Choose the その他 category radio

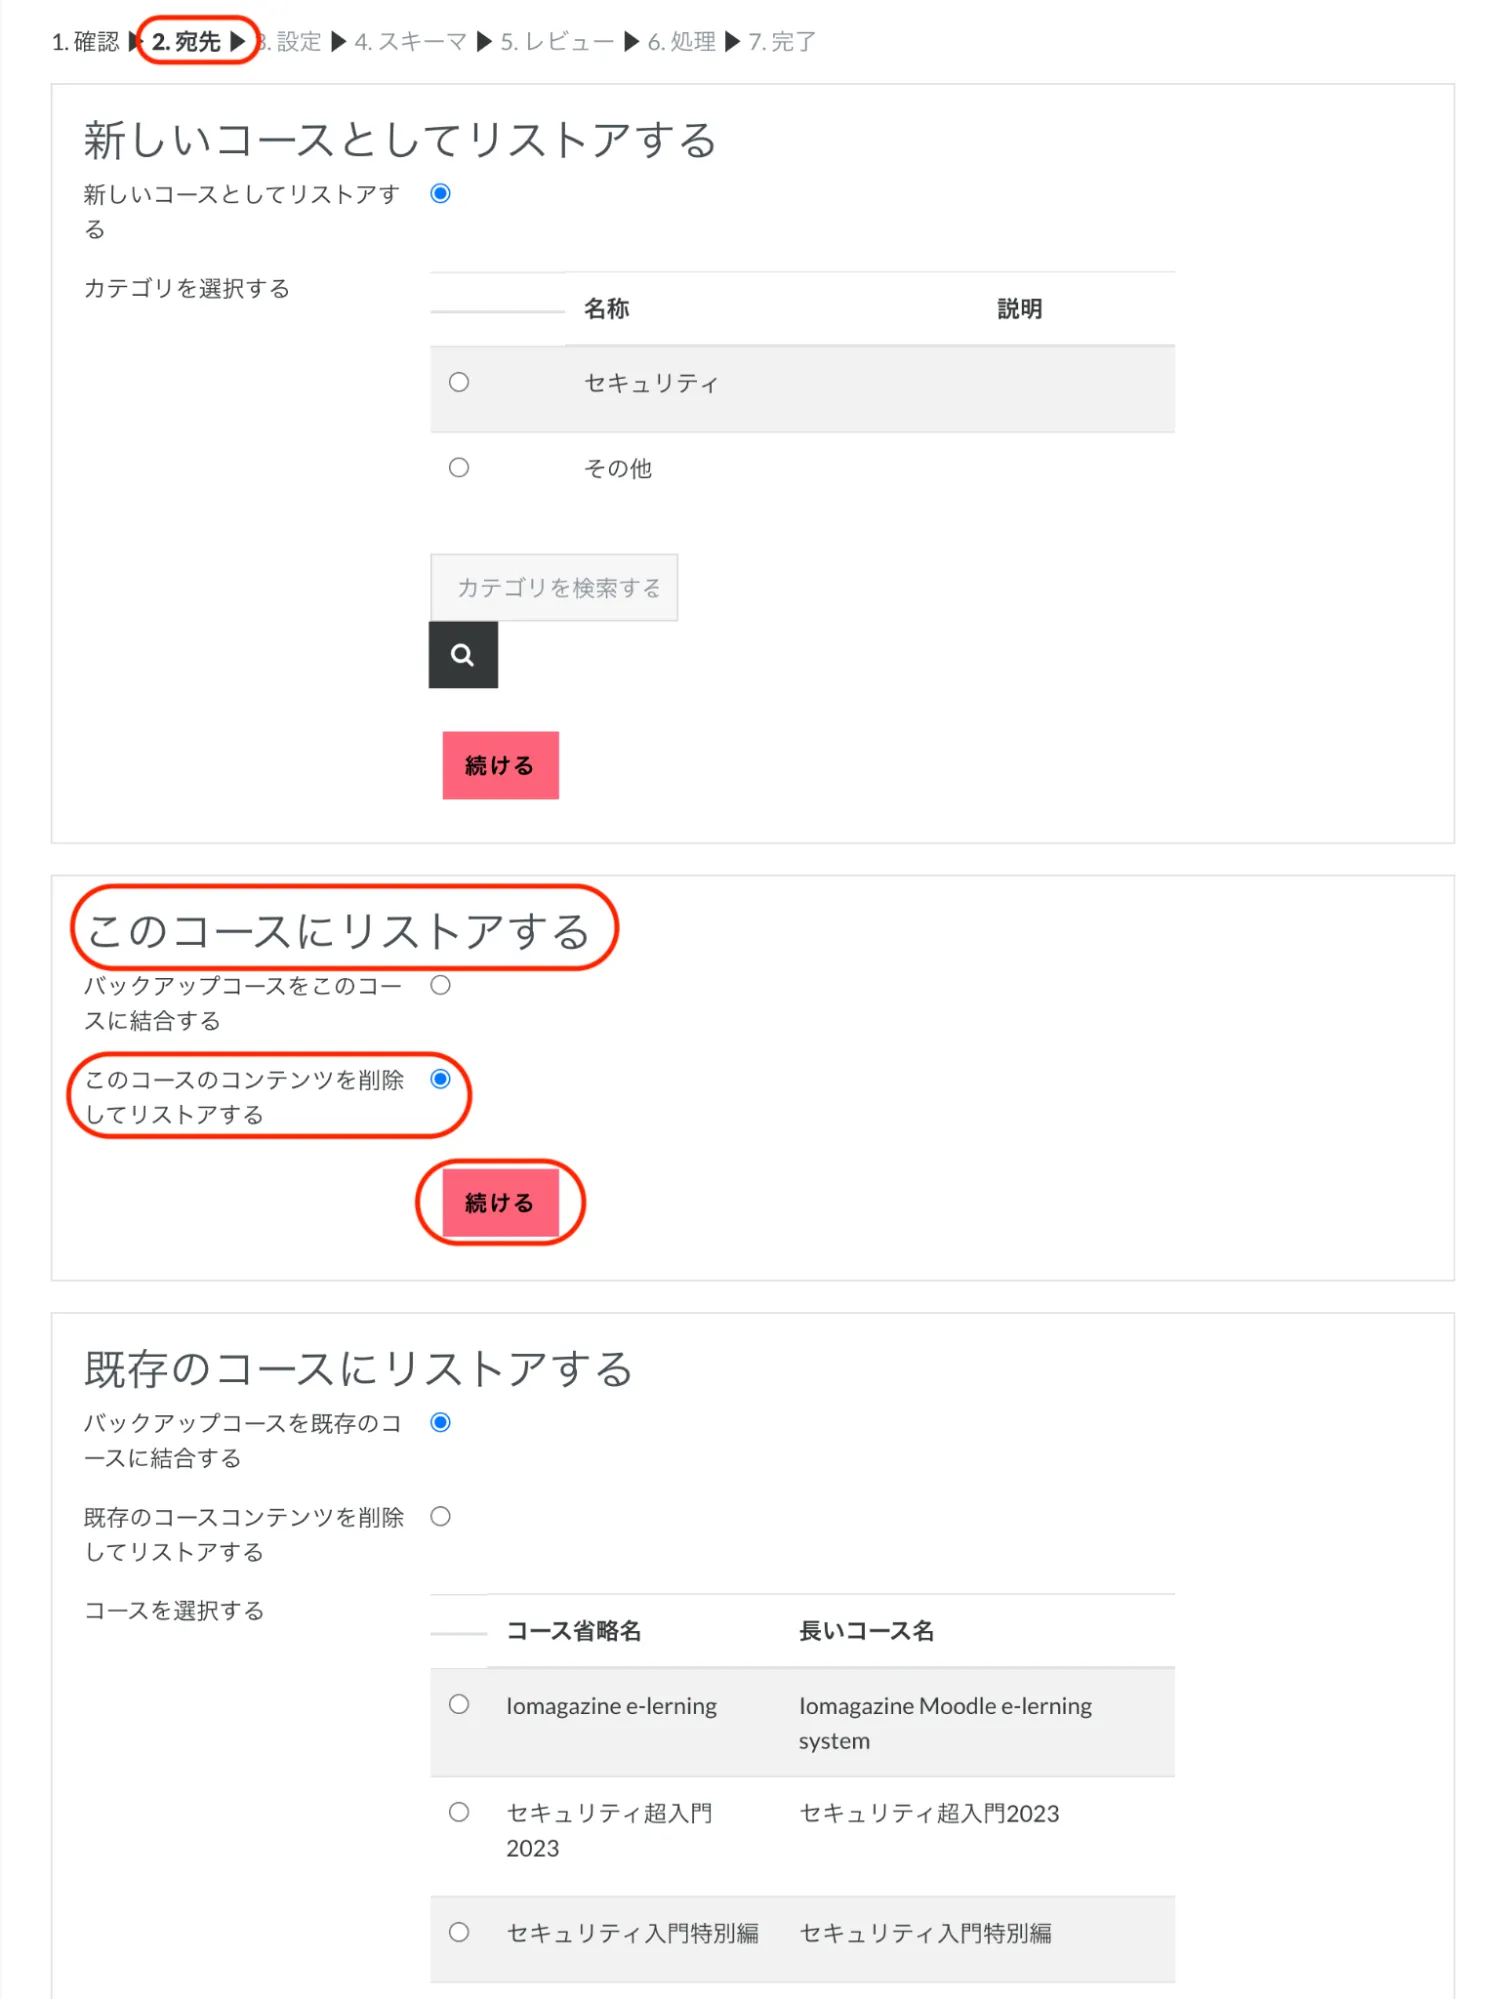(459, 467)
